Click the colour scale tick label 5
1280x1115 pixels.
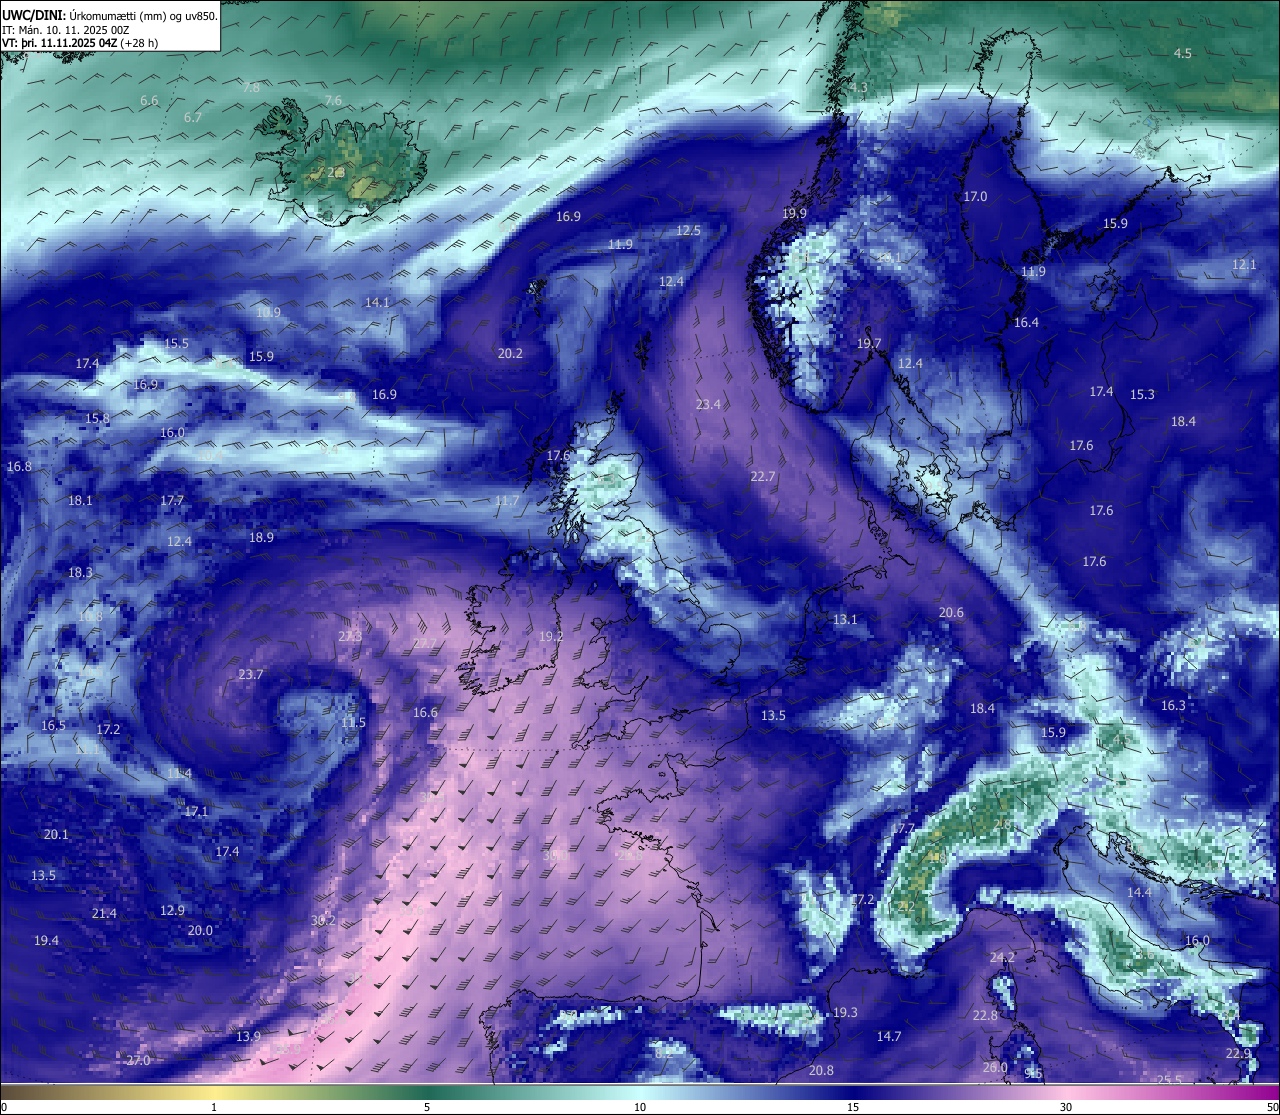[427, 1107]
